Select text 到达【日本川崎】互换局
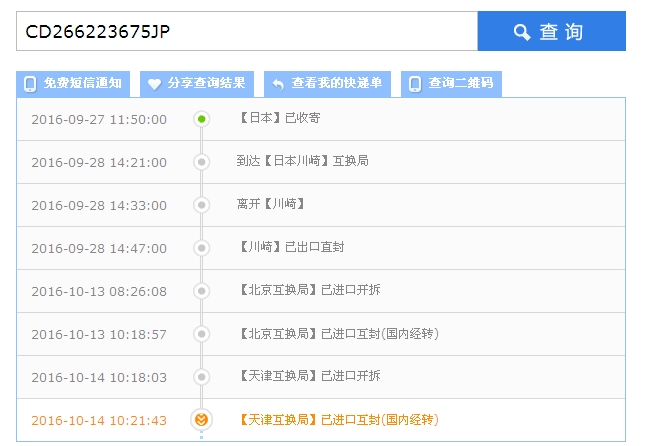This screenshot has height=446, width=646. tap(303, 161)
